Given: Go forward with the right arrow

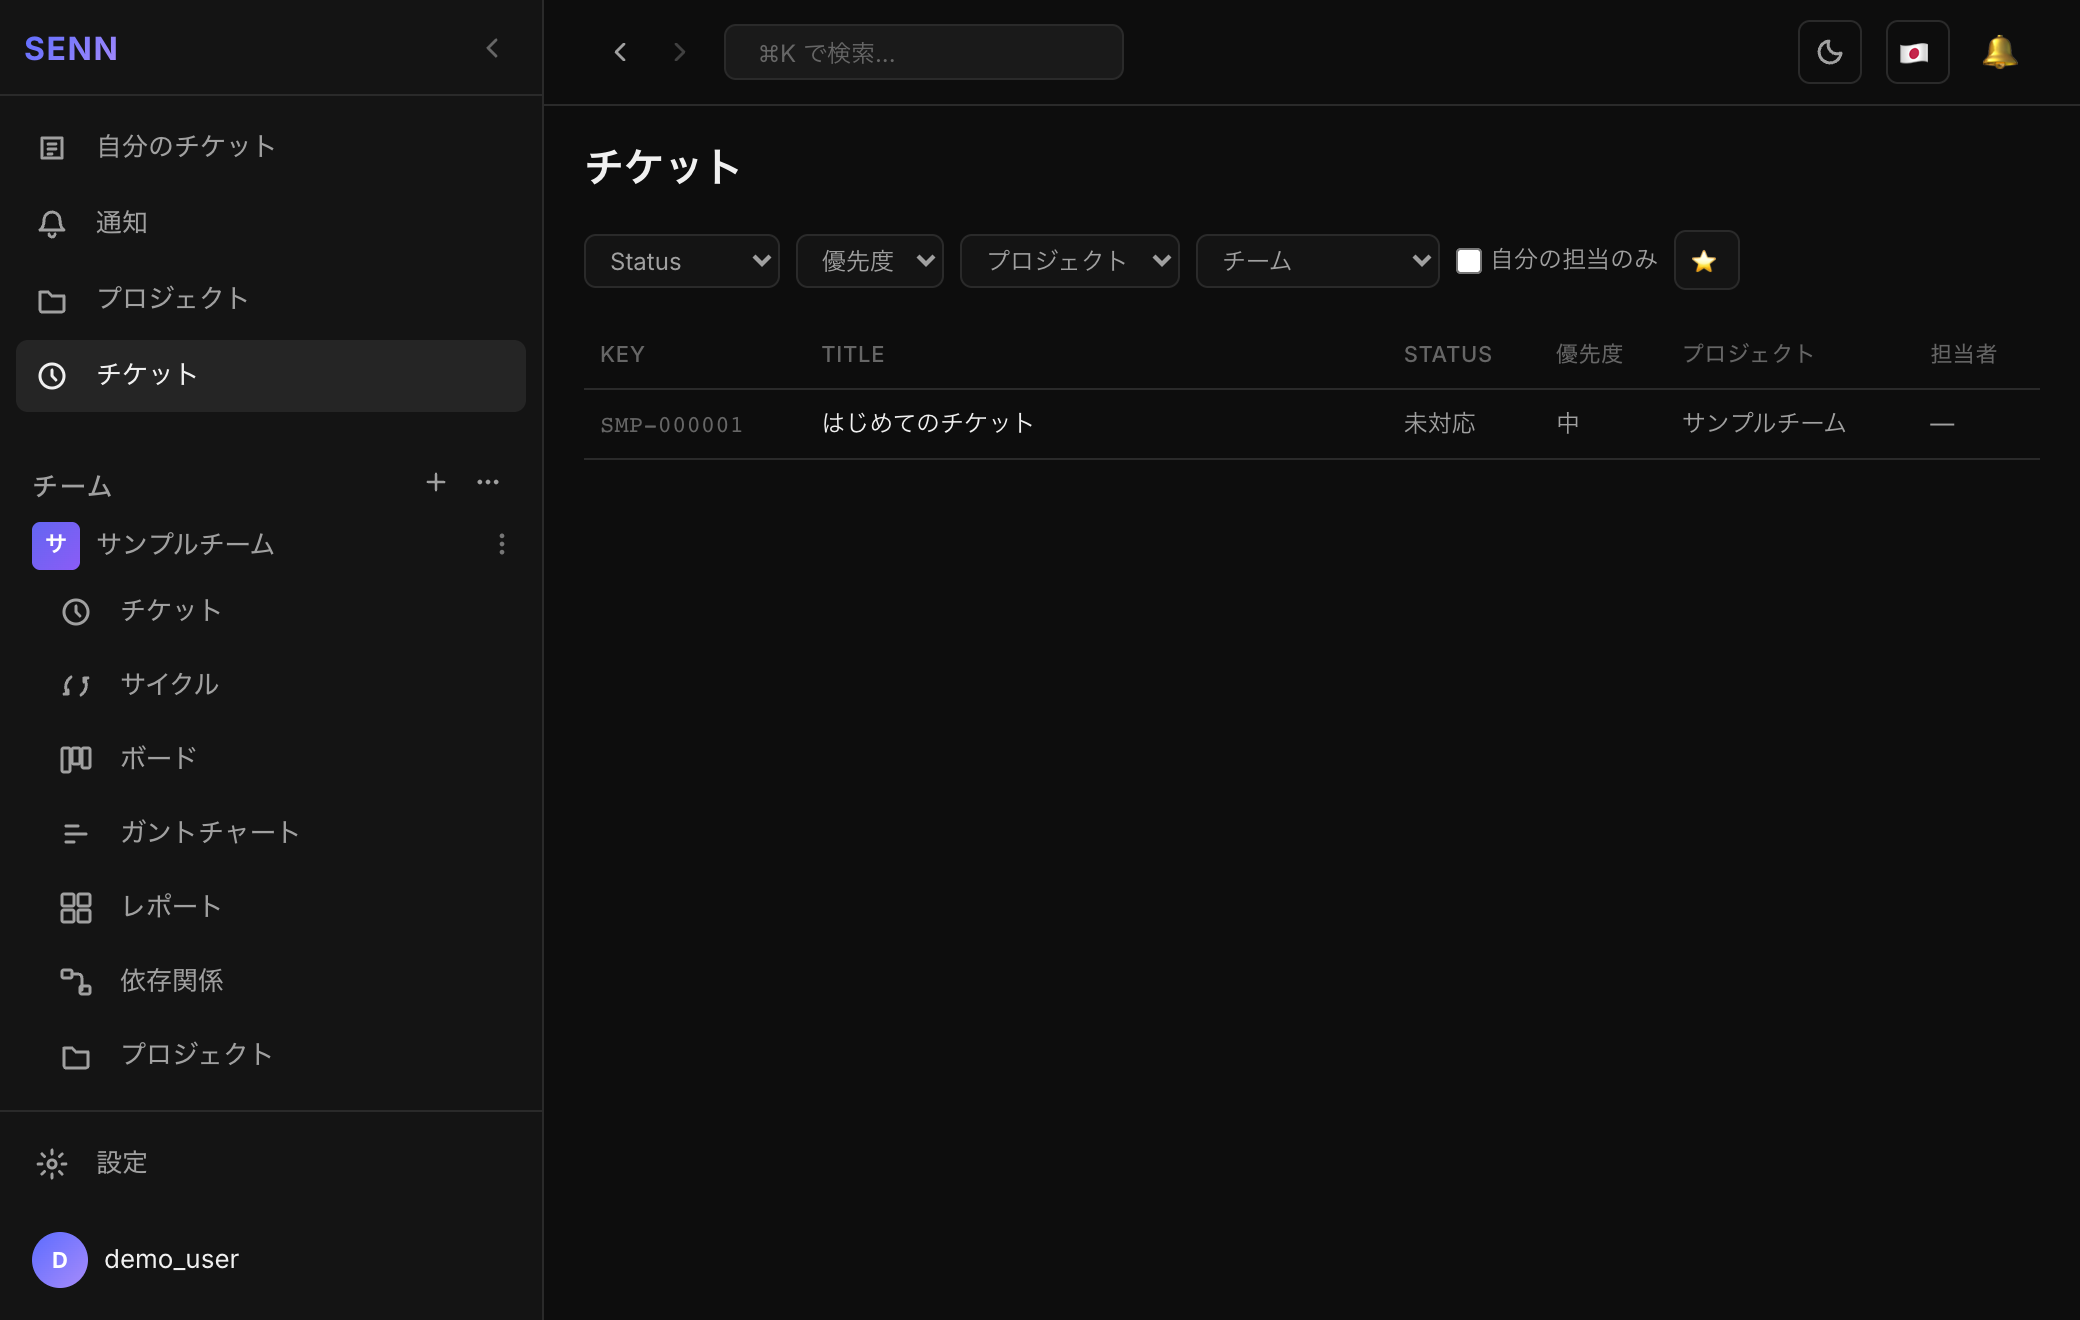Looking at the screenshot, I should click(x=680, y=52).
